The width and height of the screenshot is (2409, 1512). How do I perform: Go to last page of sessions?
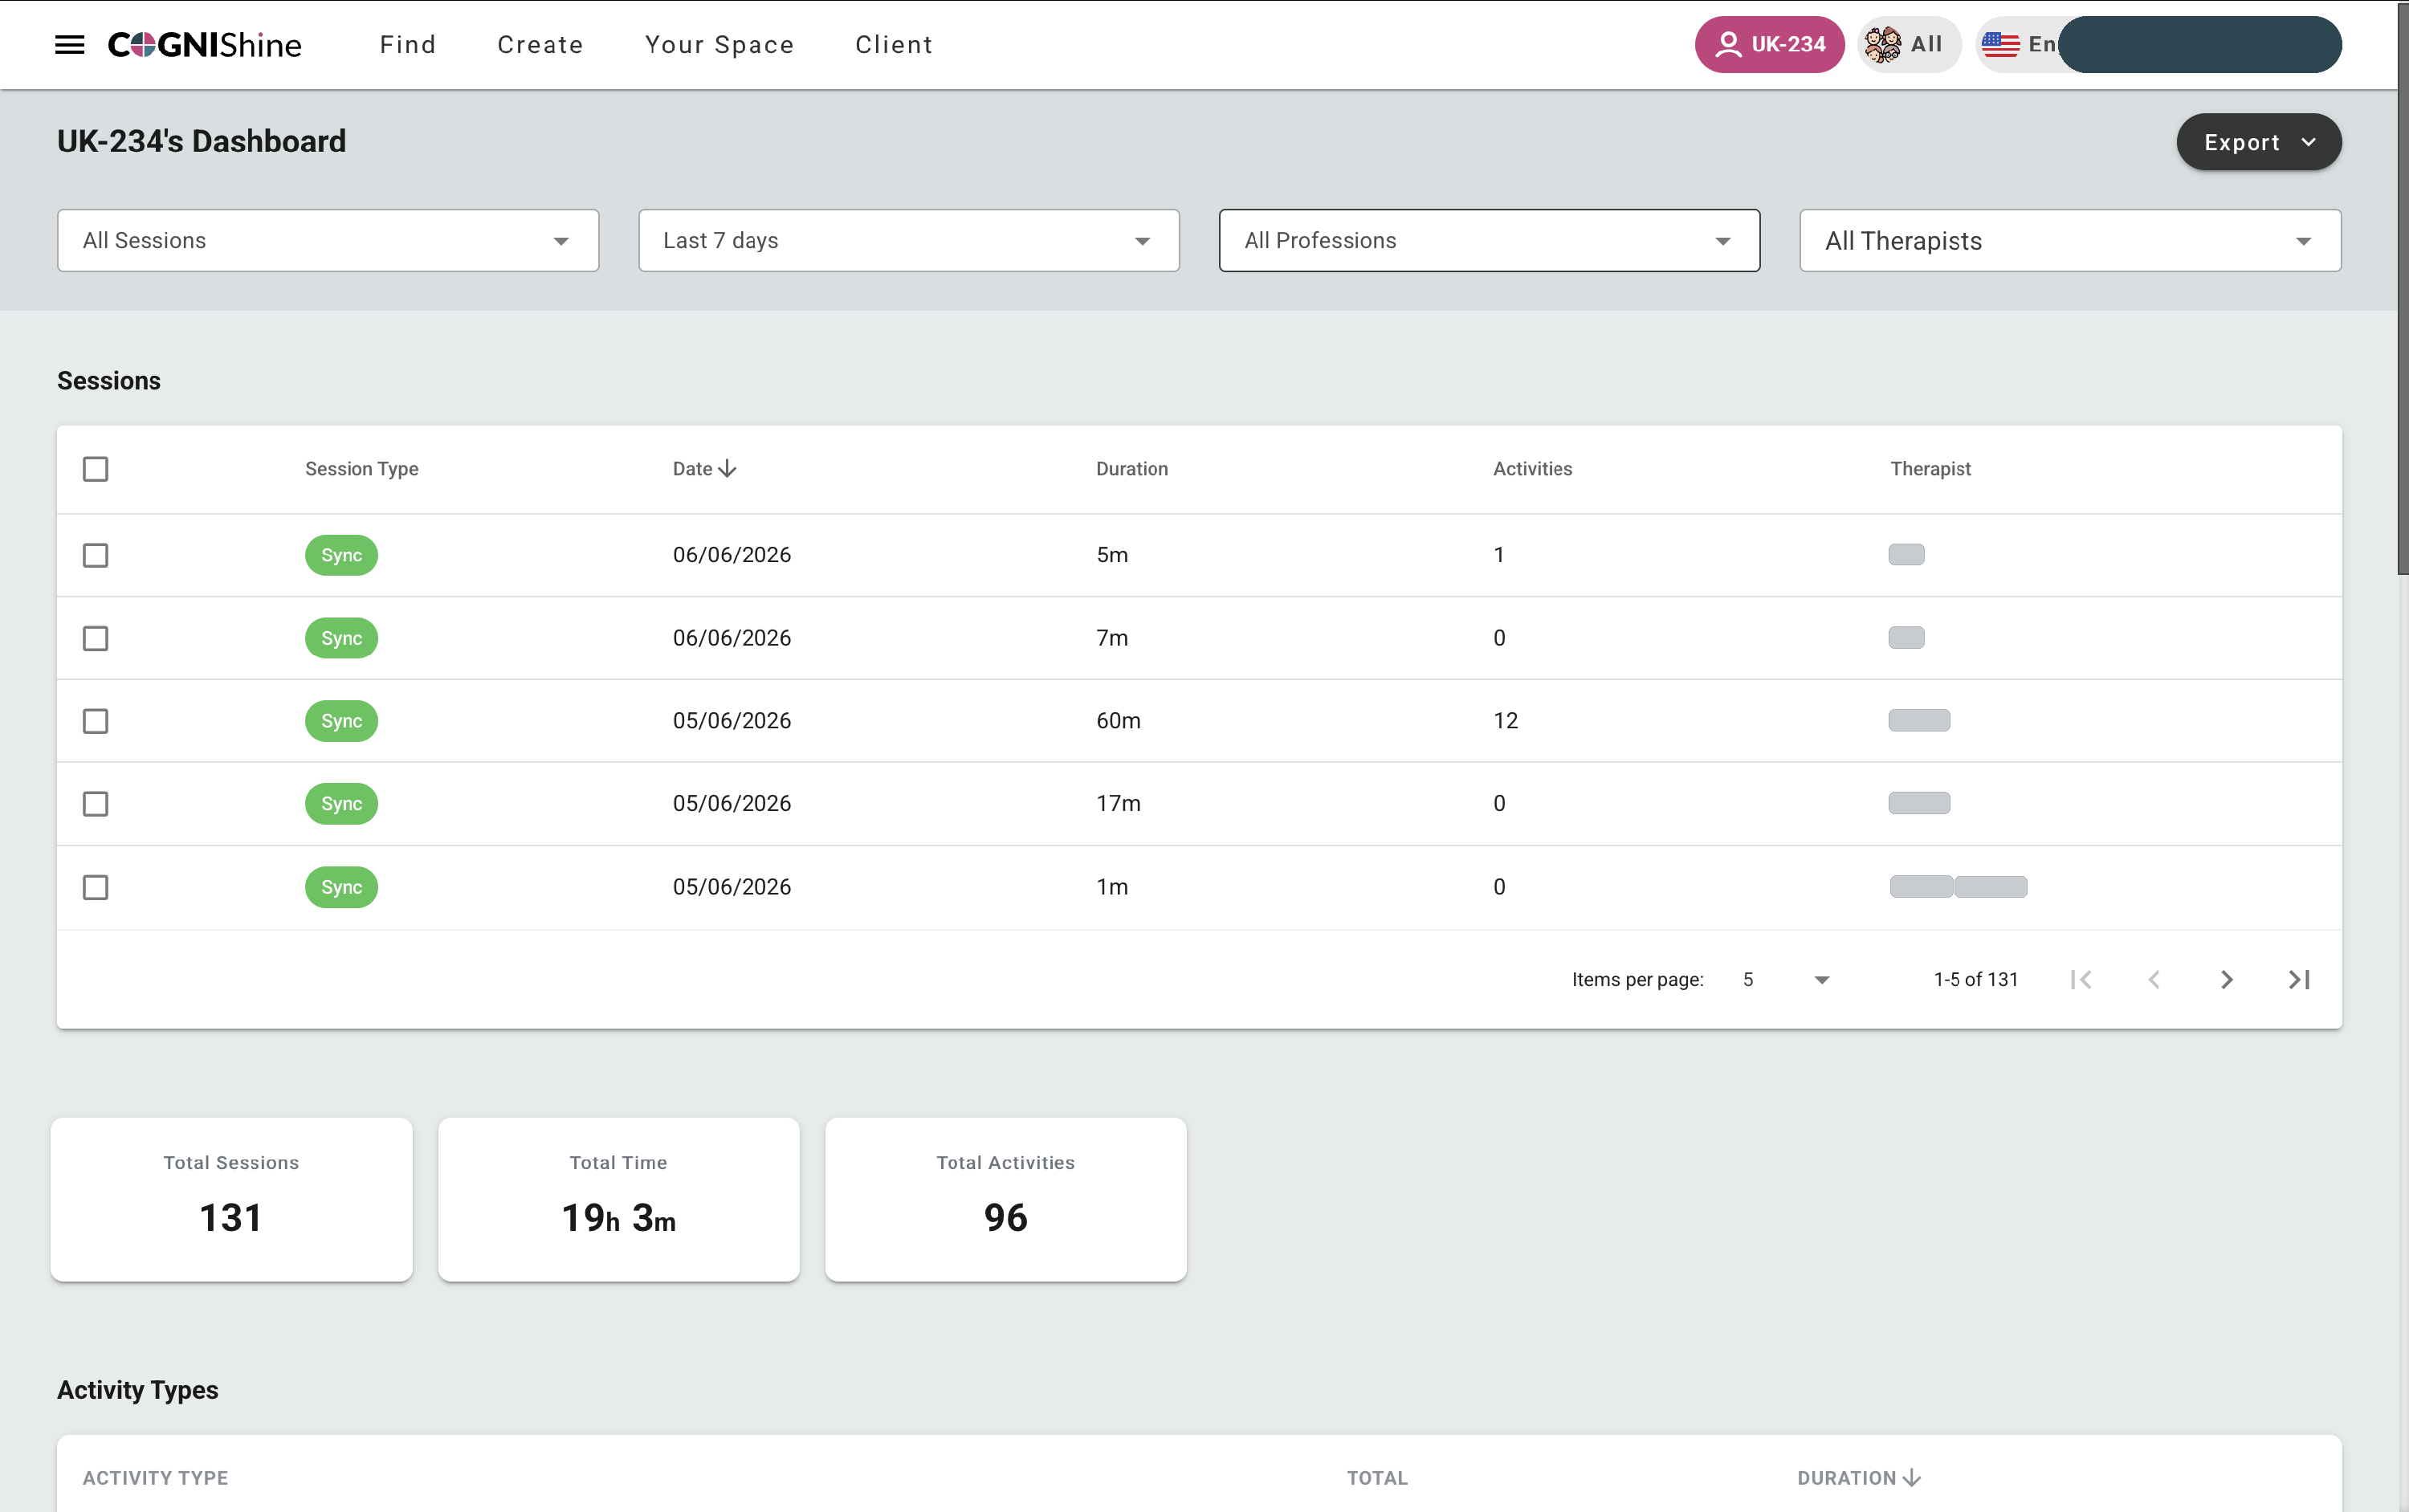[2299, 980]
